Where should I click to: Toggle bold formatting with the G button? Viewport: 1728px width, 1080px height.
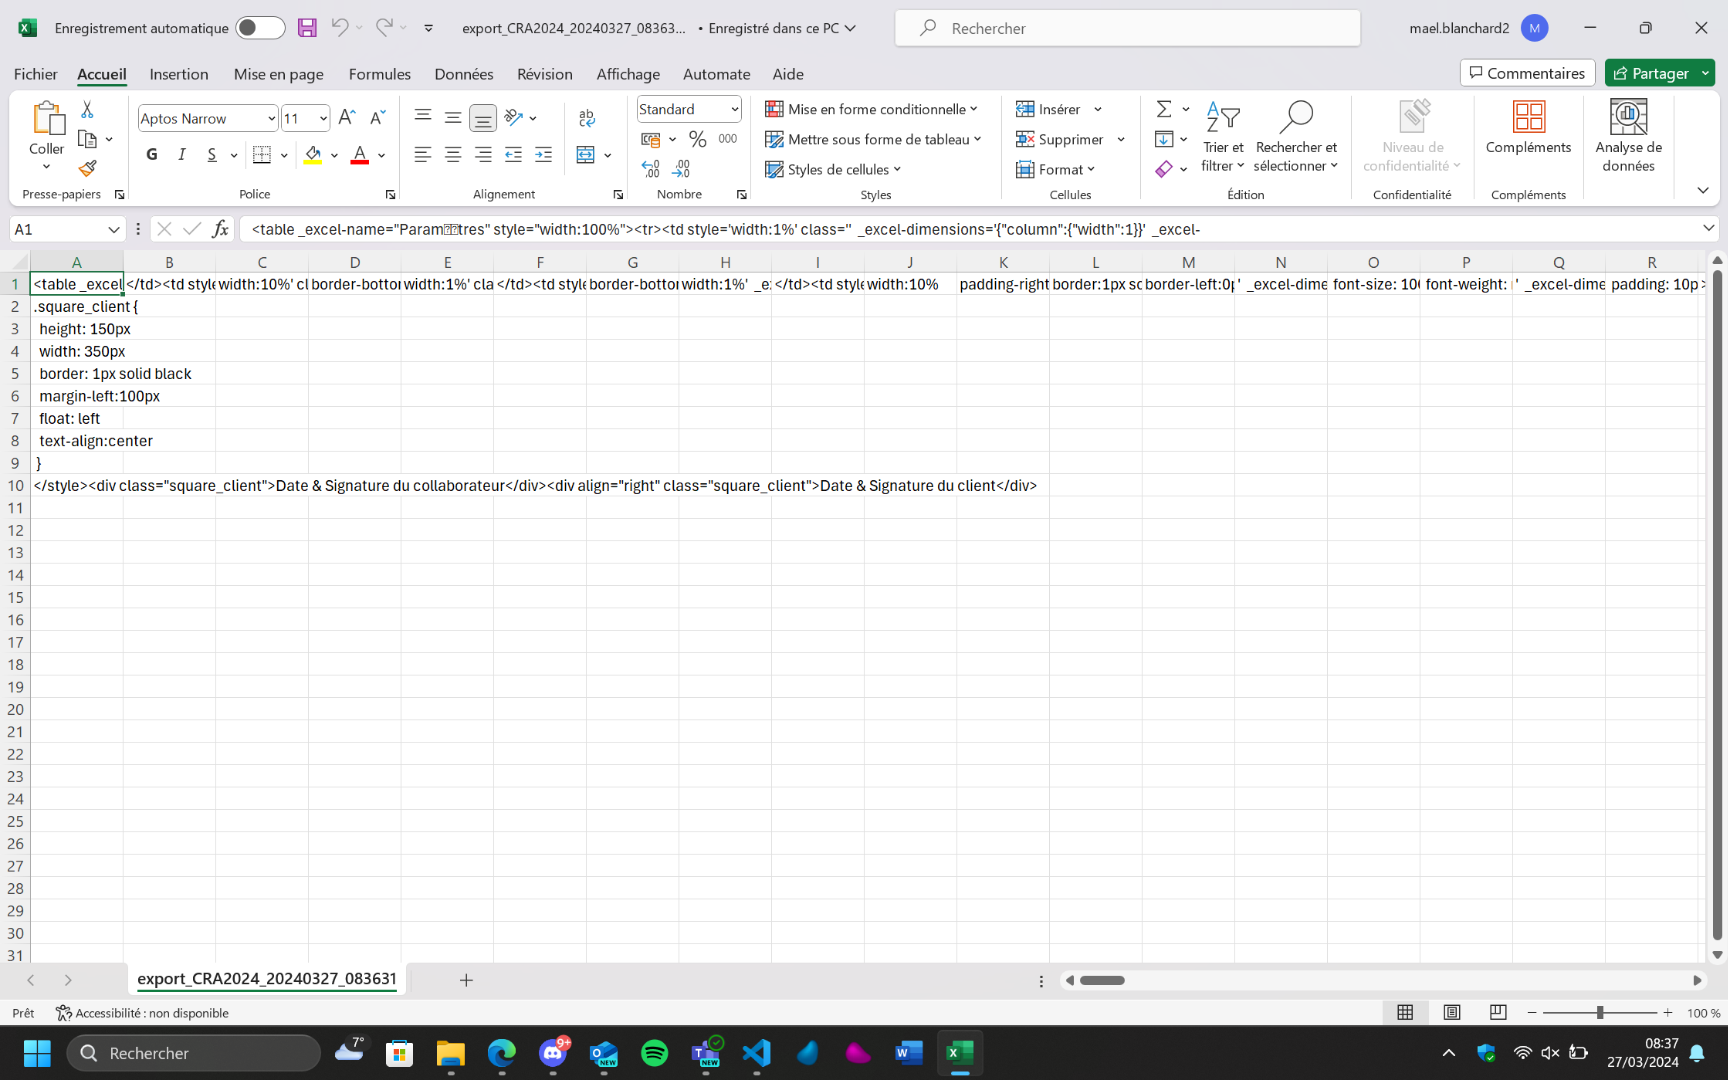(152, 154)
